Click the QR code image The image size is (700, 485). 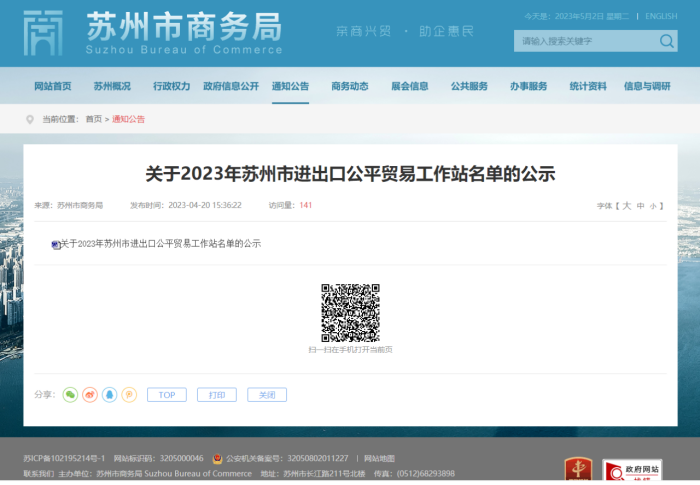(x=350, y=313)
